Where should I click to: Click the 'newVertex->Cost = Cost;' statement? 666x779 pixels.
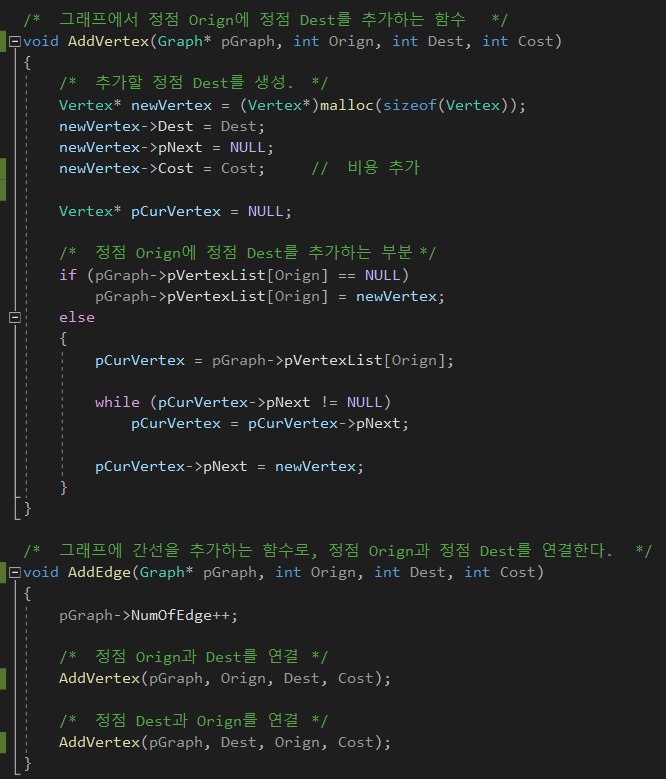pos(162,169)
